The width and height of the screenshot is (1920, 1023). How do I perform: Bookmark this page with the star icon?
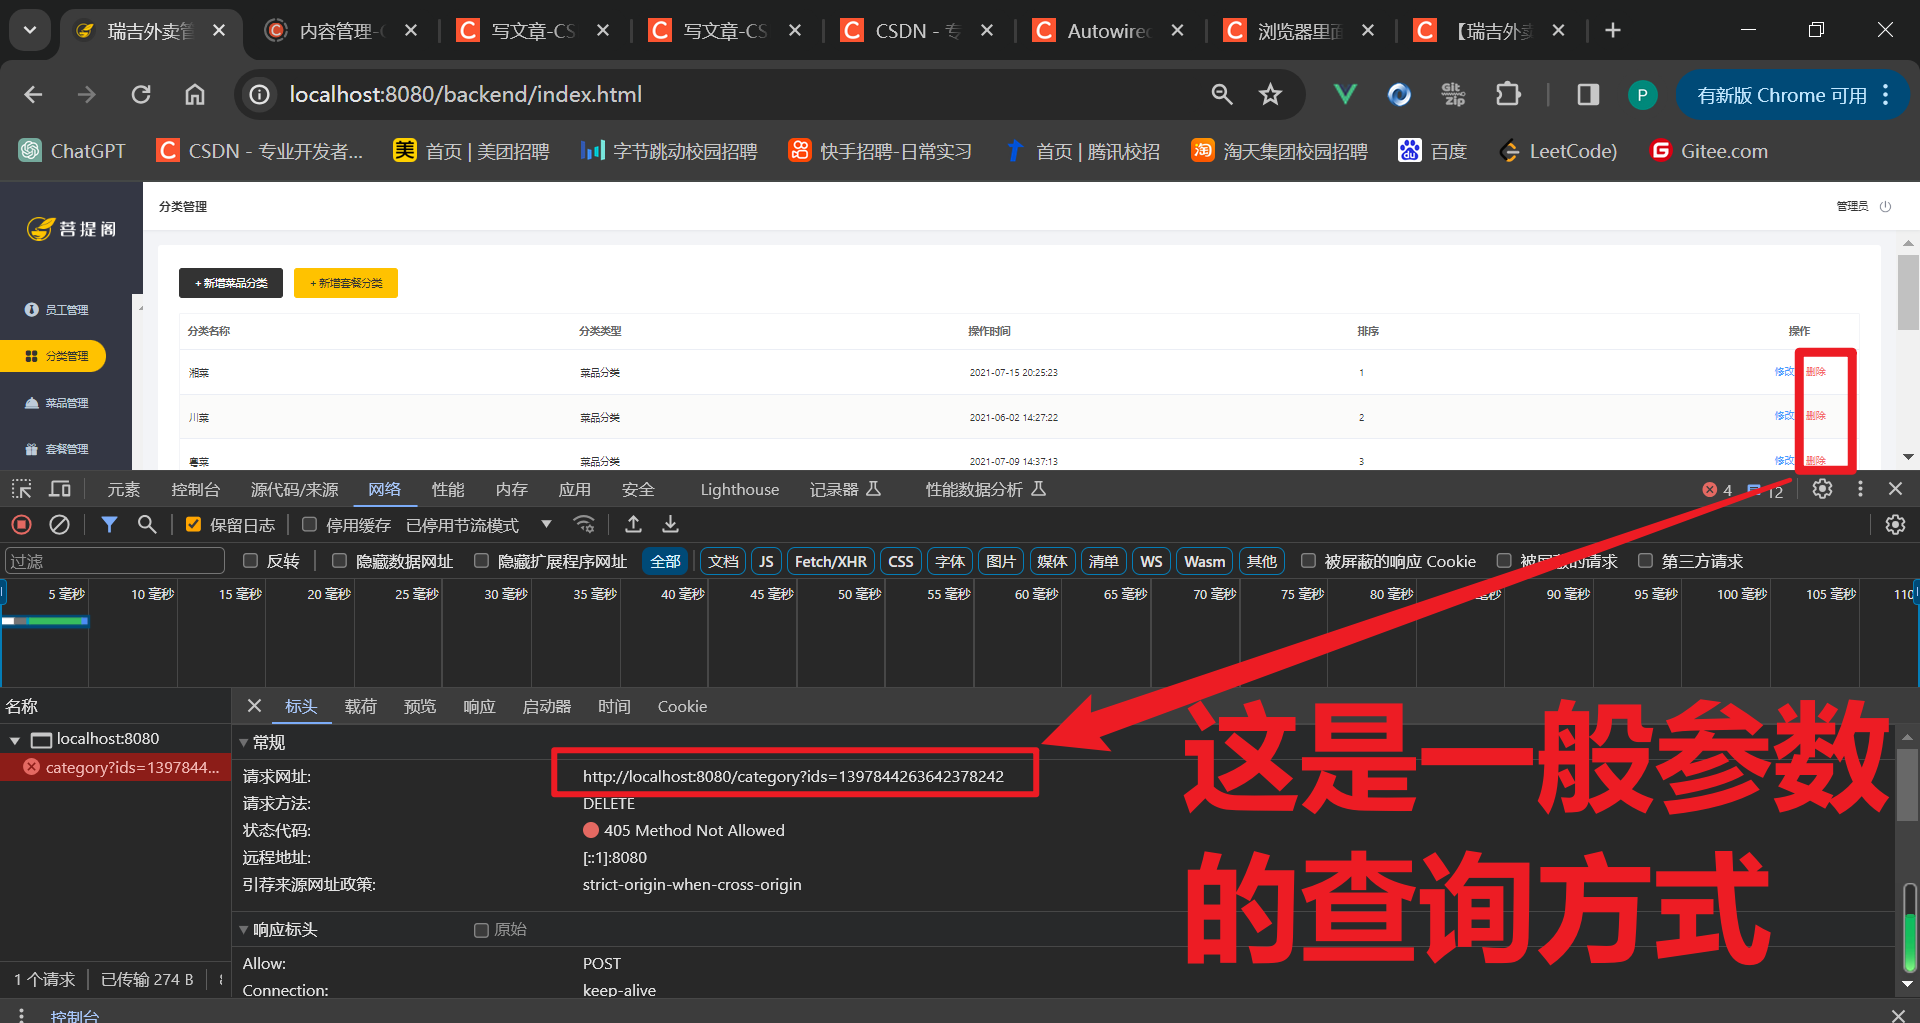(1270, 95)
